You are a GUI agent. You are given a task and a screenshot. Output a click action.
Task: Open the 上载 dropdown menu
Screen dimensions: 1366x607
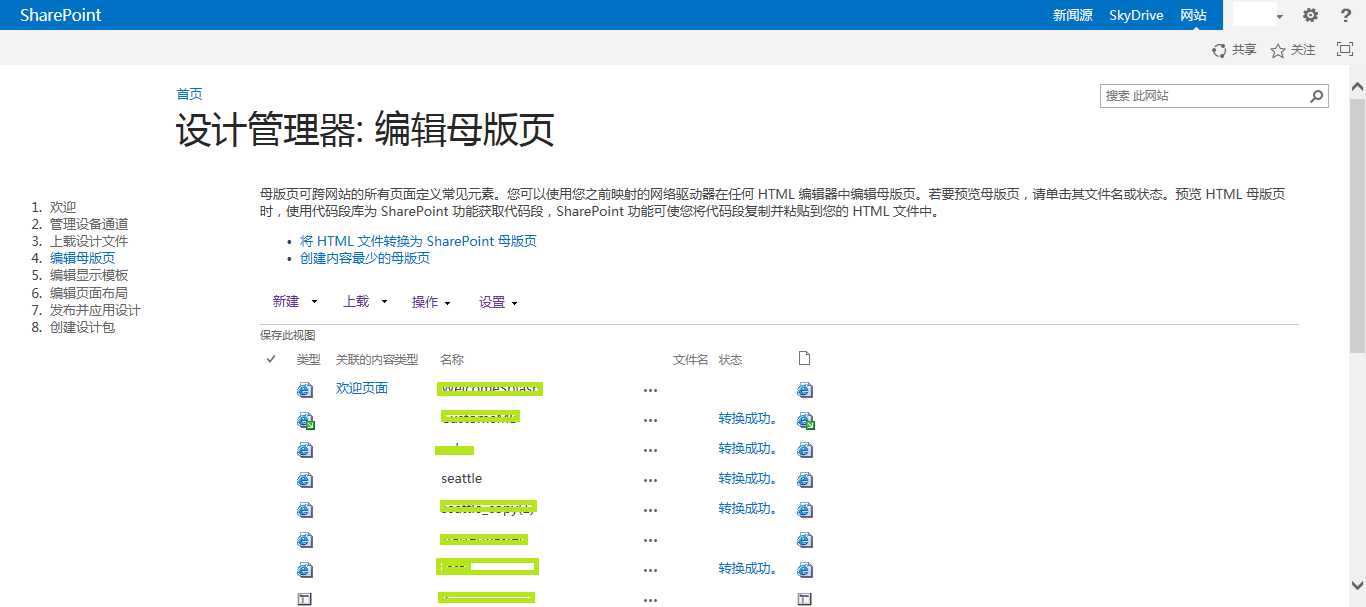pyautogui.click(x=365, y=301)
